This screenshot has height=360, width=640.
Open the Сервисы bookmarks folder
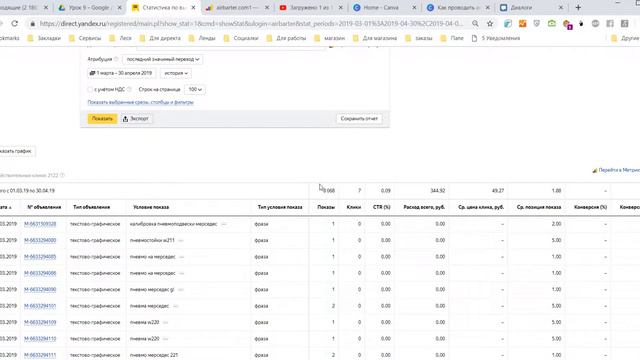pyautogui.click(x=85, y=38)
